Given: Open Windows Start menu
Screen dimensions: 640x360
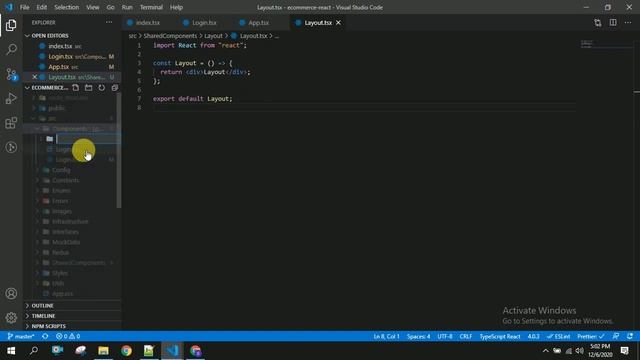Looking at the screenshot, I should (x=11, y=351).
